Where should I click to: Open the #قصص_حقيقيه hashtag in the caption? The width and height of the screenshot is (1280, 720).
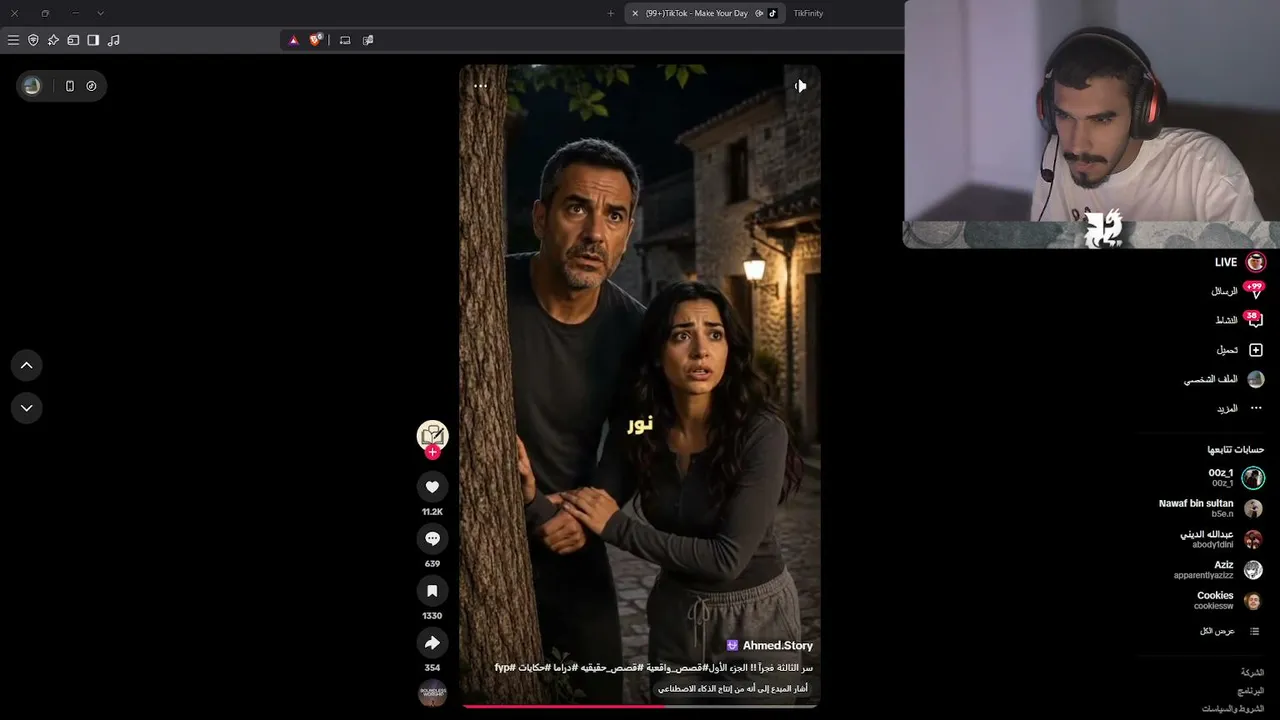[x=610, y=668]
